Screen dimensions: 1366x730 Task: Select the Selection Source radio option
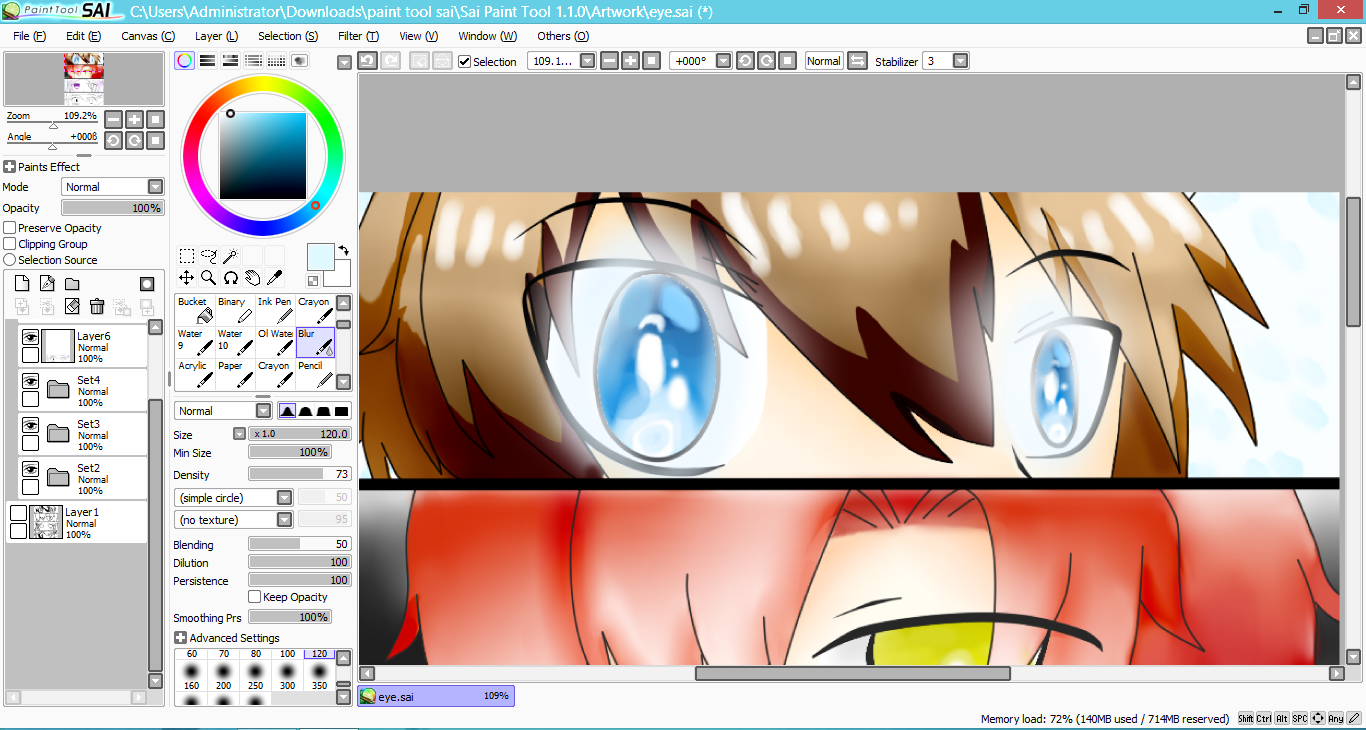10,260
